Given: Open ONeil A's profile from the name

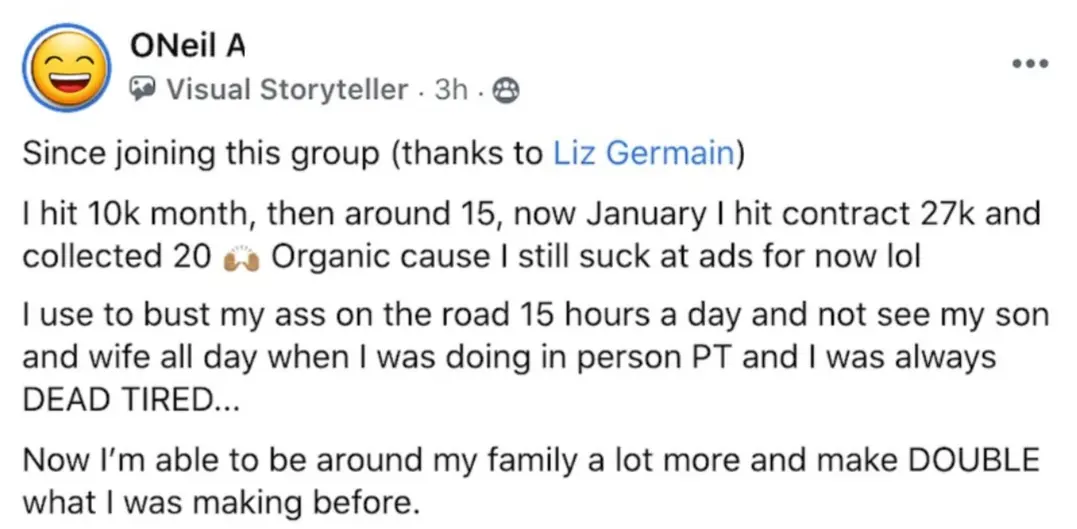Looking at the screenshot, I should click(x=188, y=47).
